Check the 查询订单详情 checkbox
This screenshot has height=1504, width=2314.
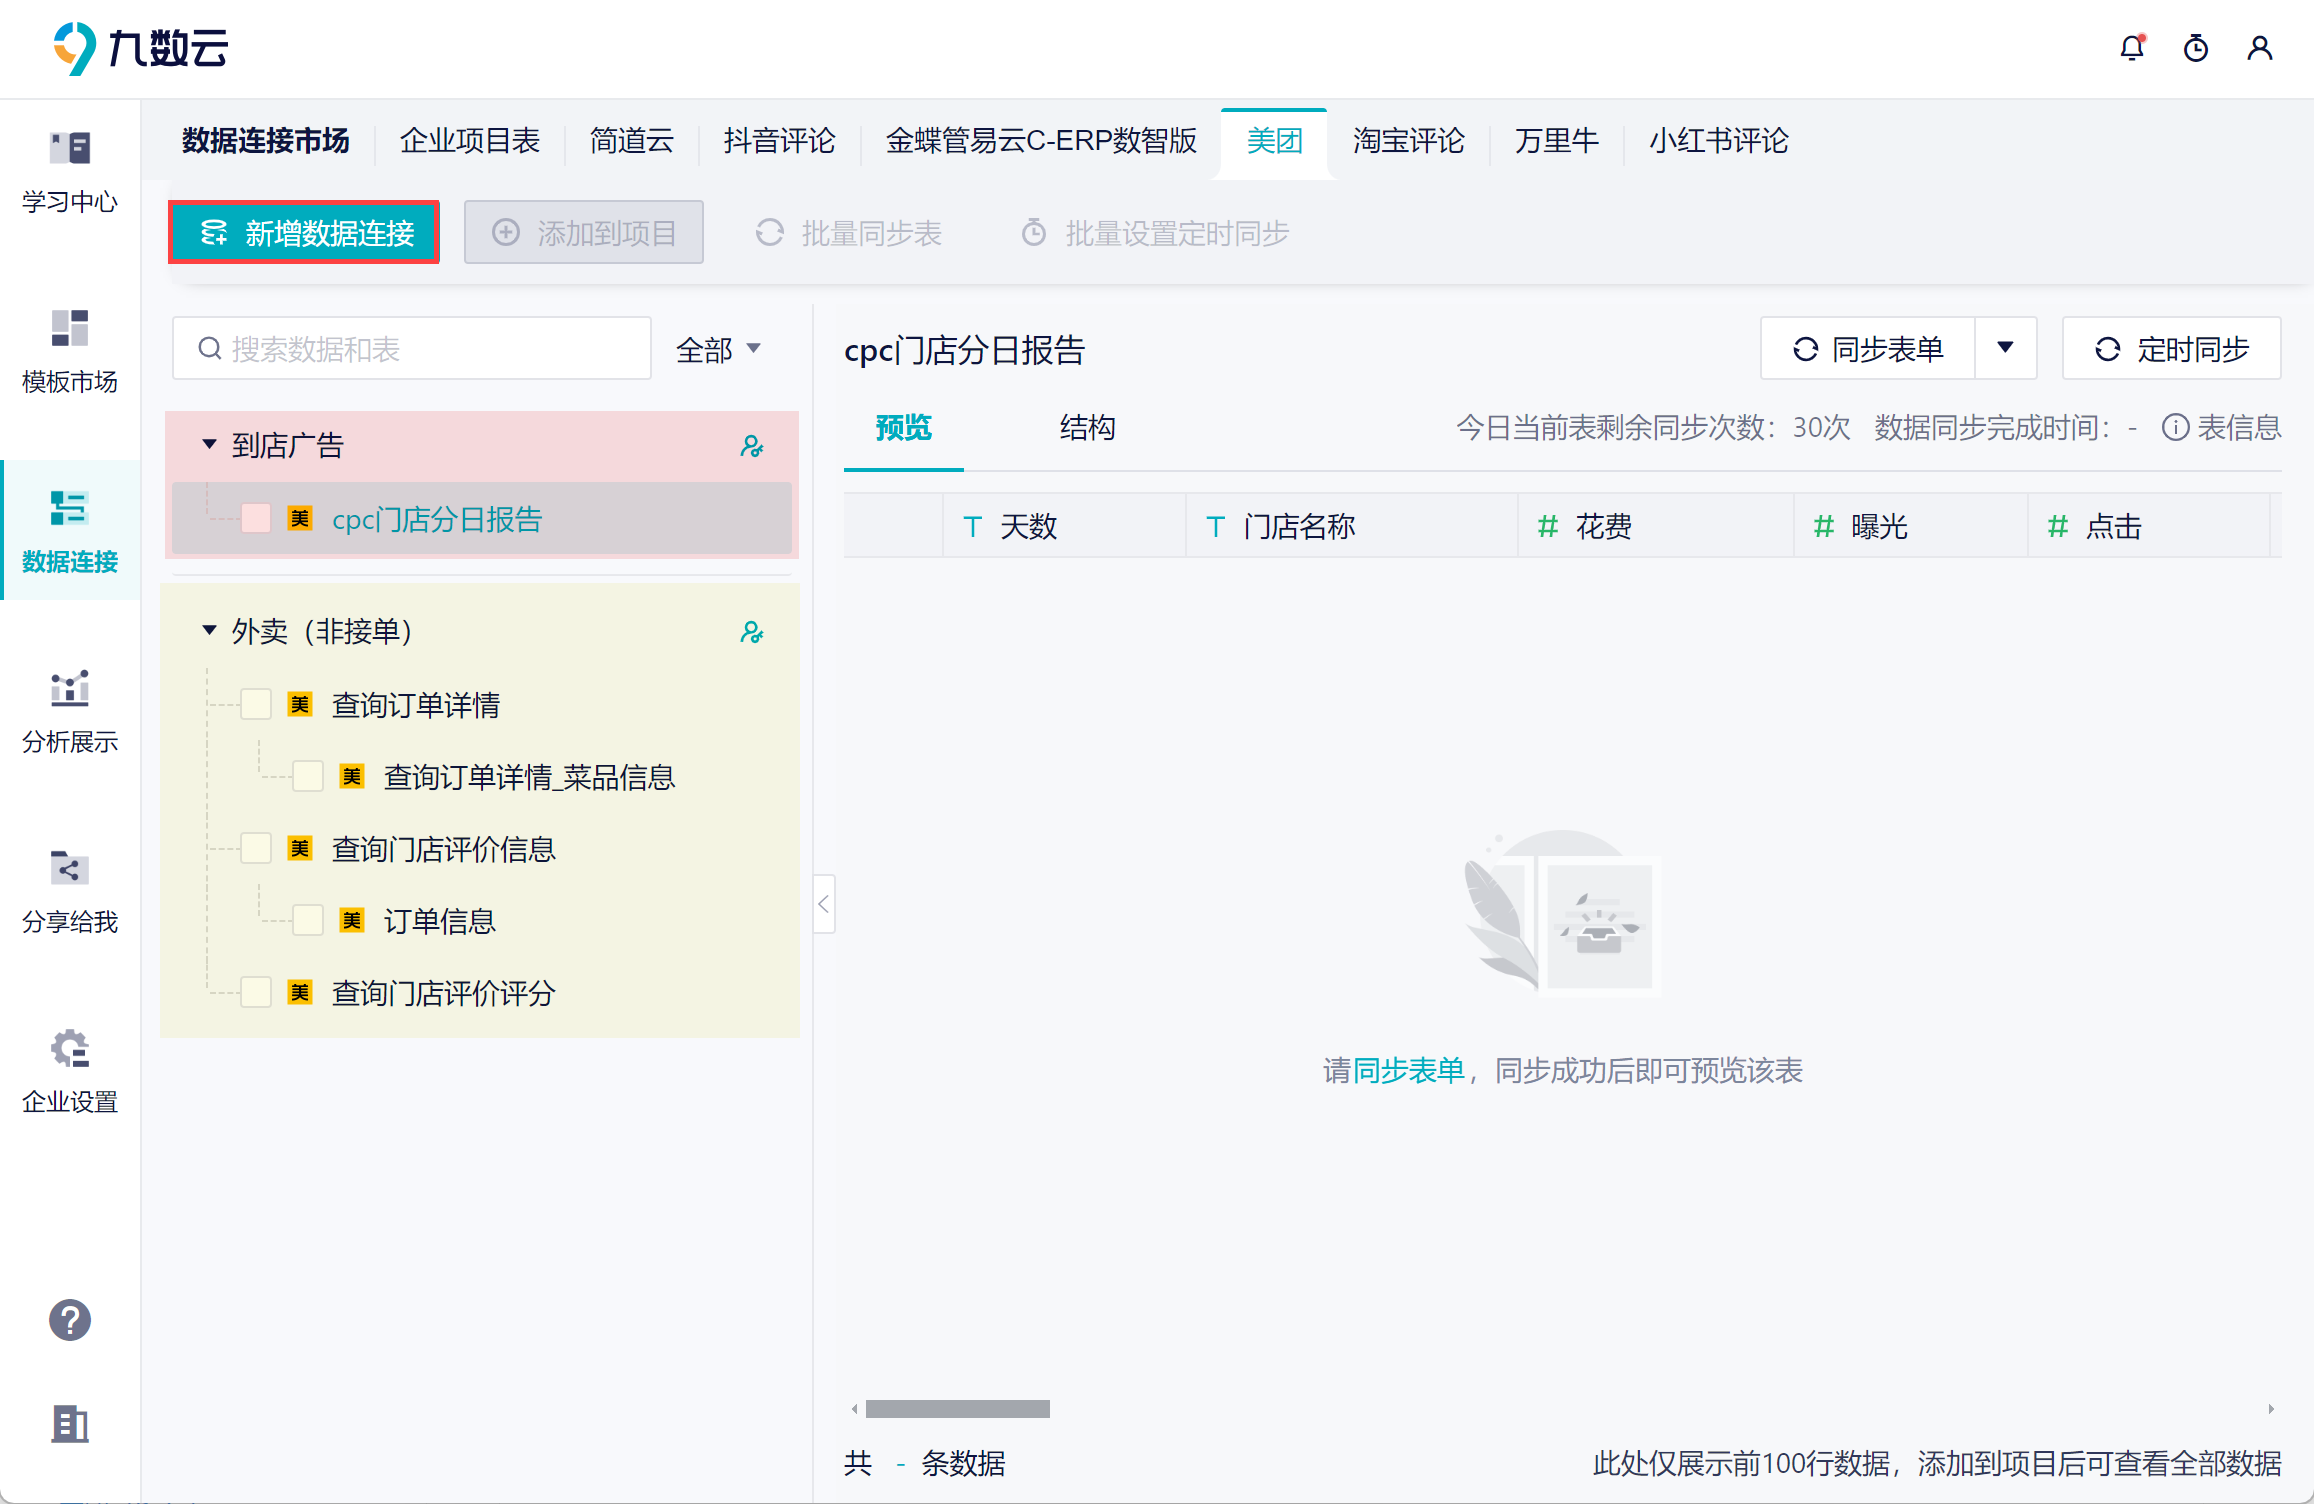click(256, 704)
